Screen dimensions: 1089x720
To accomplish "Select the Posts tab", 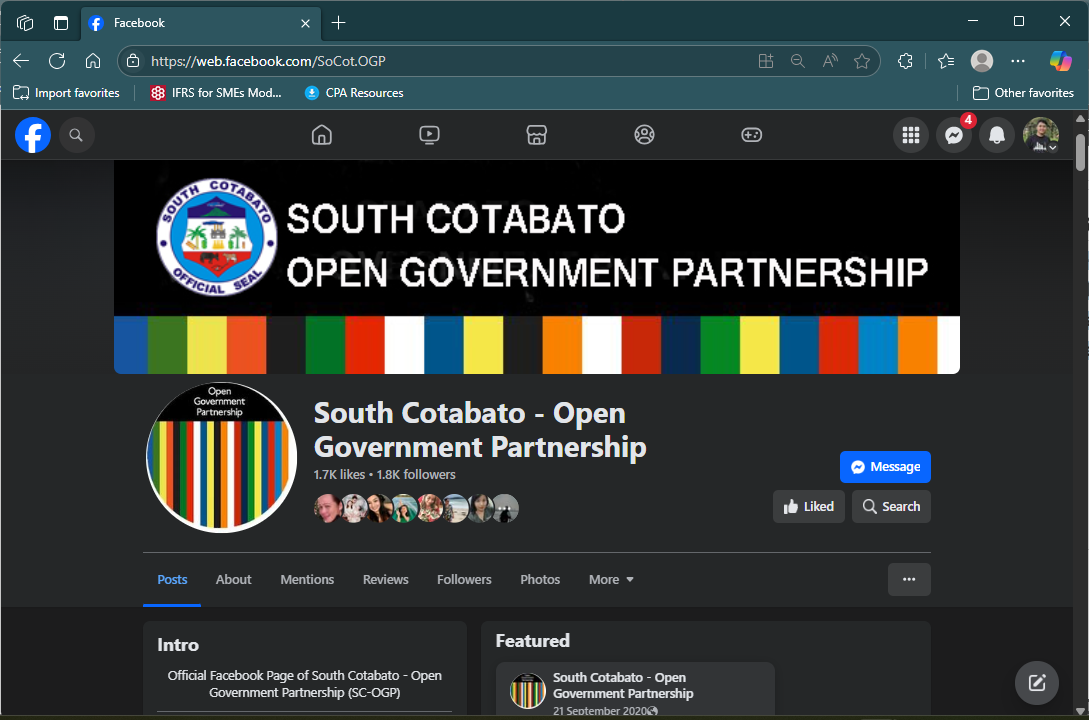I will 172,580.
